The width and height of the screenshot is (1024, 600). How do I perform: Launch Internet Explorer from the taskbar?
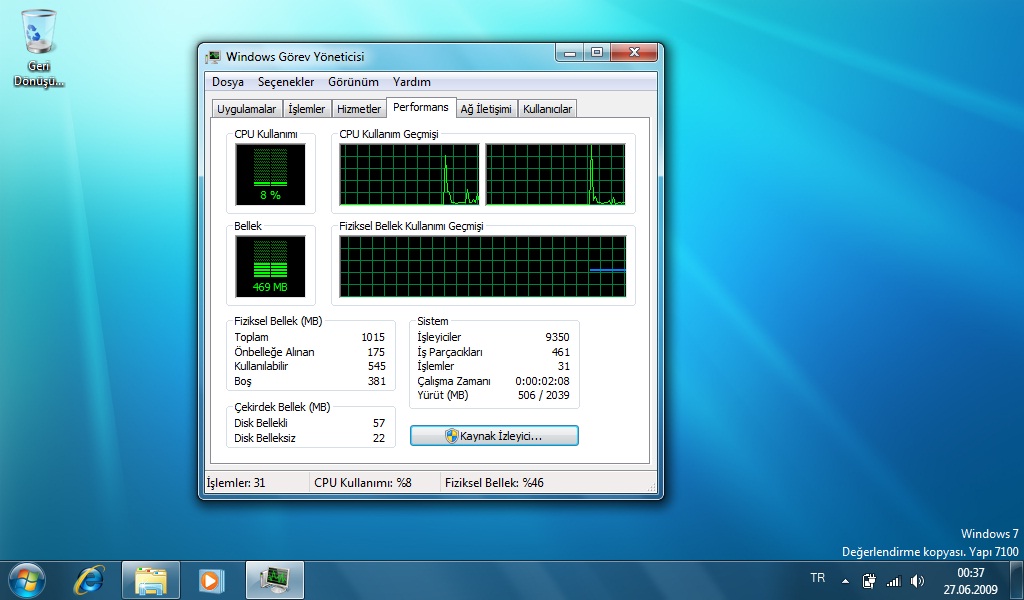89,580
